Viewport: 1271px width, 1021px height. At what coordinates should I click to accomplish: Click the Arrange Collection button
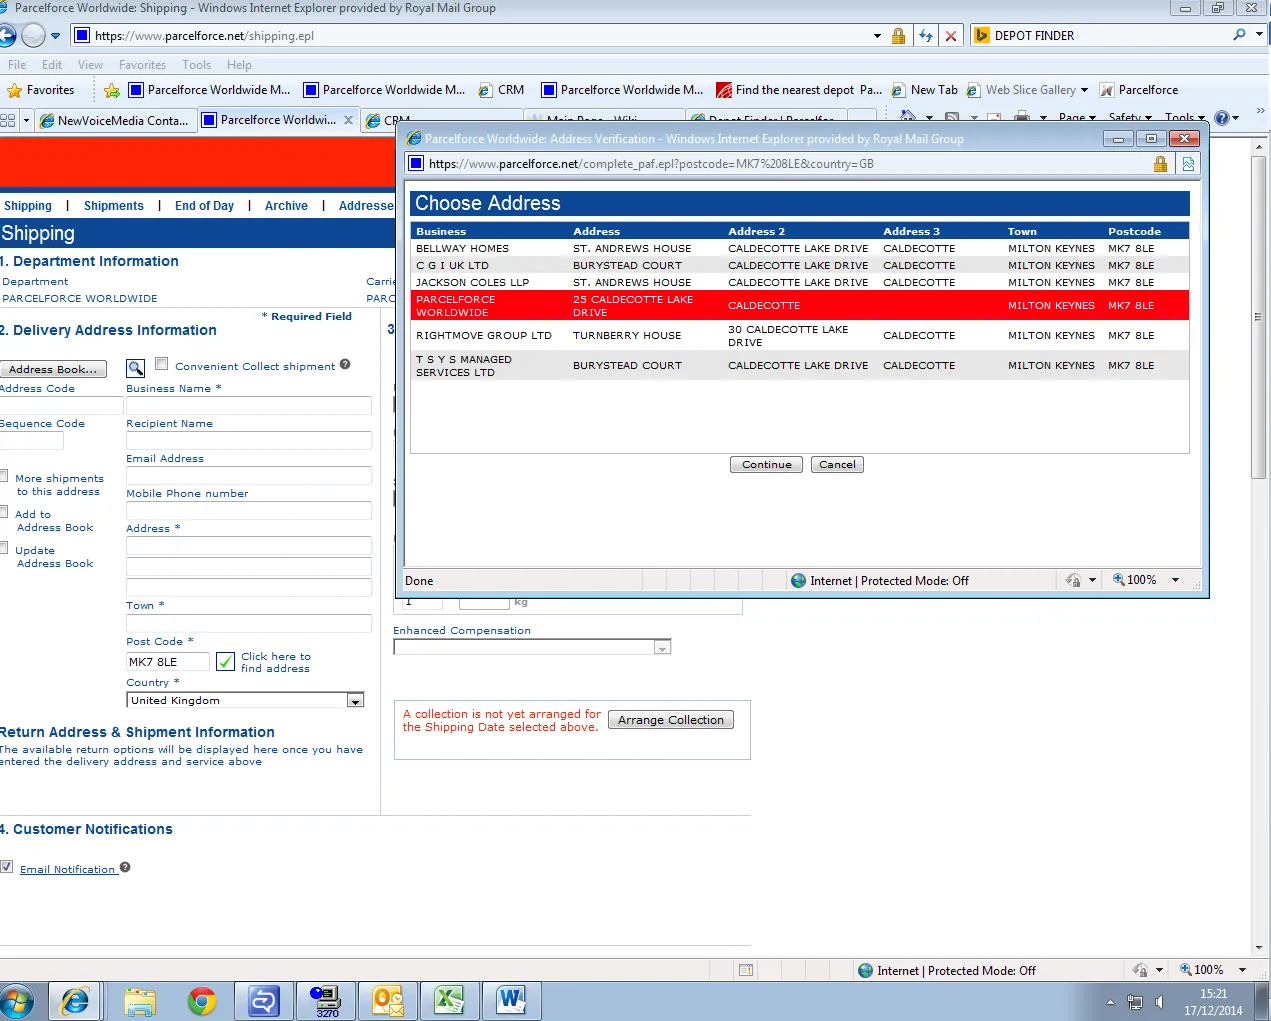pyautogui.click(x=671, y=720)
